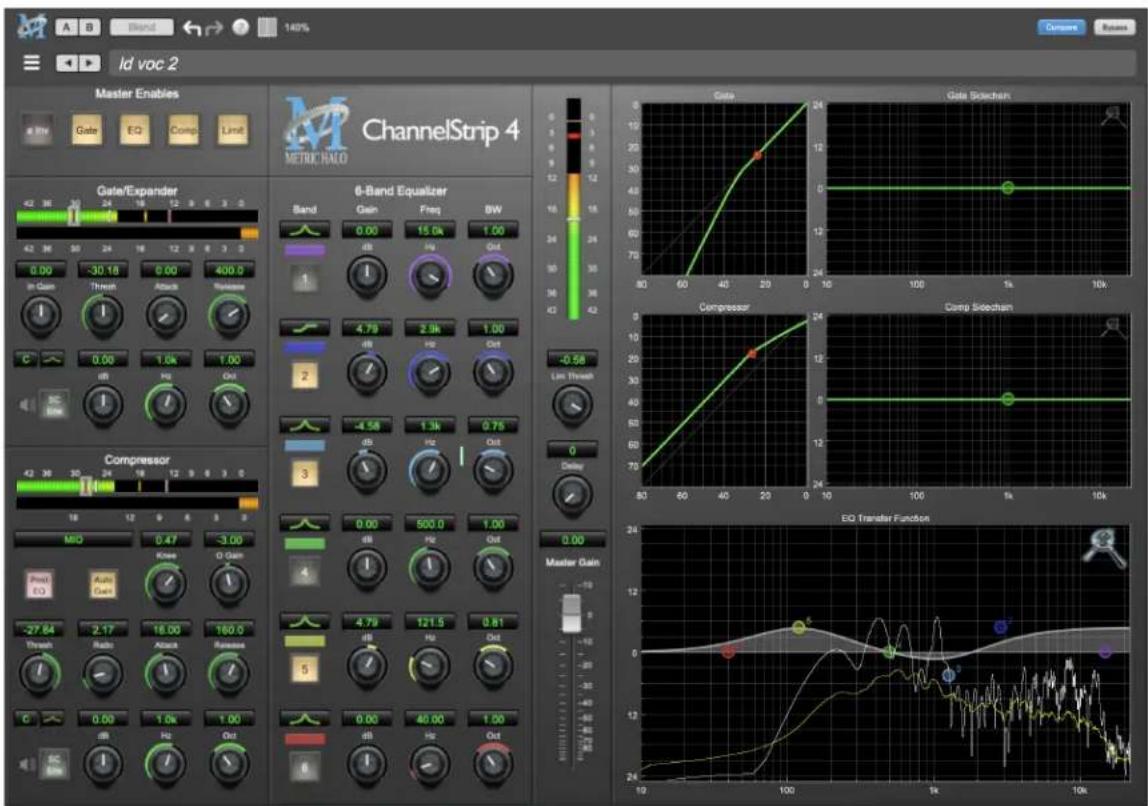Click the analyzer icon in Comp Sidechain graph

(x=1114, y=328)
